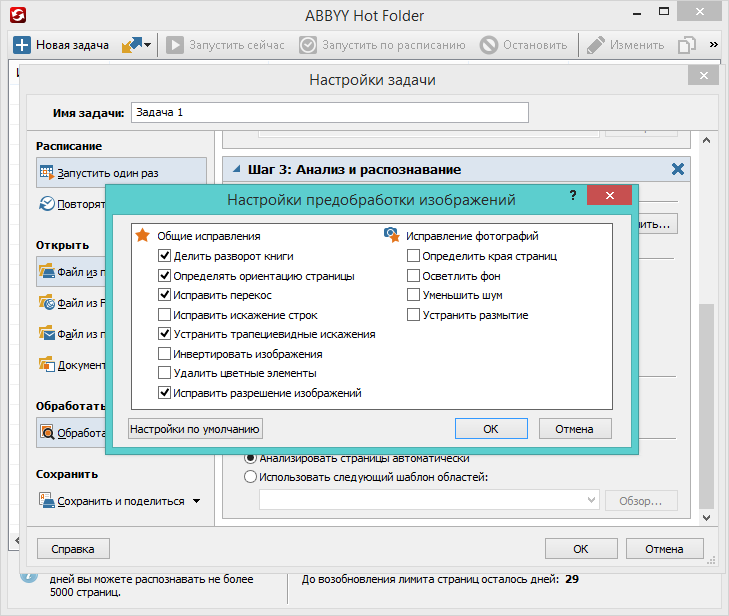
Task: Click the info icon in status bar
Action: click(29, 577)
